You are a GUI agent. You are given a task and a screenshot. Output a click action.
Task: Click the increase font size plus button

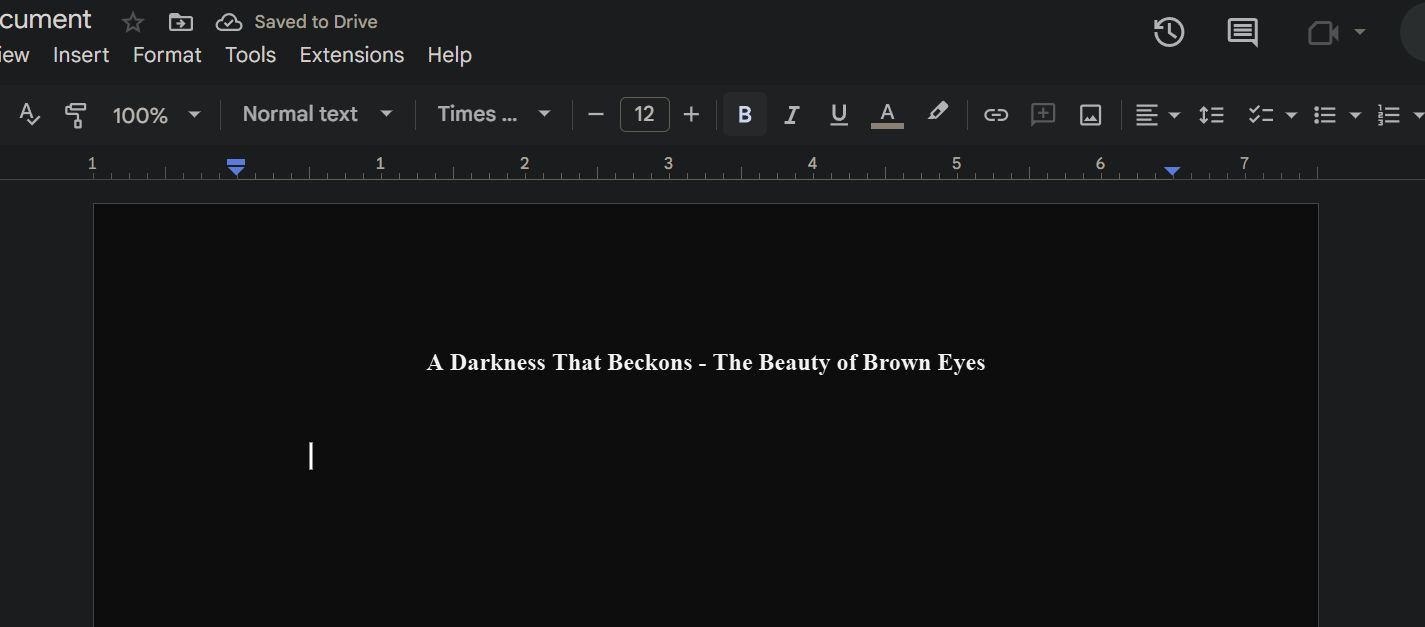(x=691, y=114)
